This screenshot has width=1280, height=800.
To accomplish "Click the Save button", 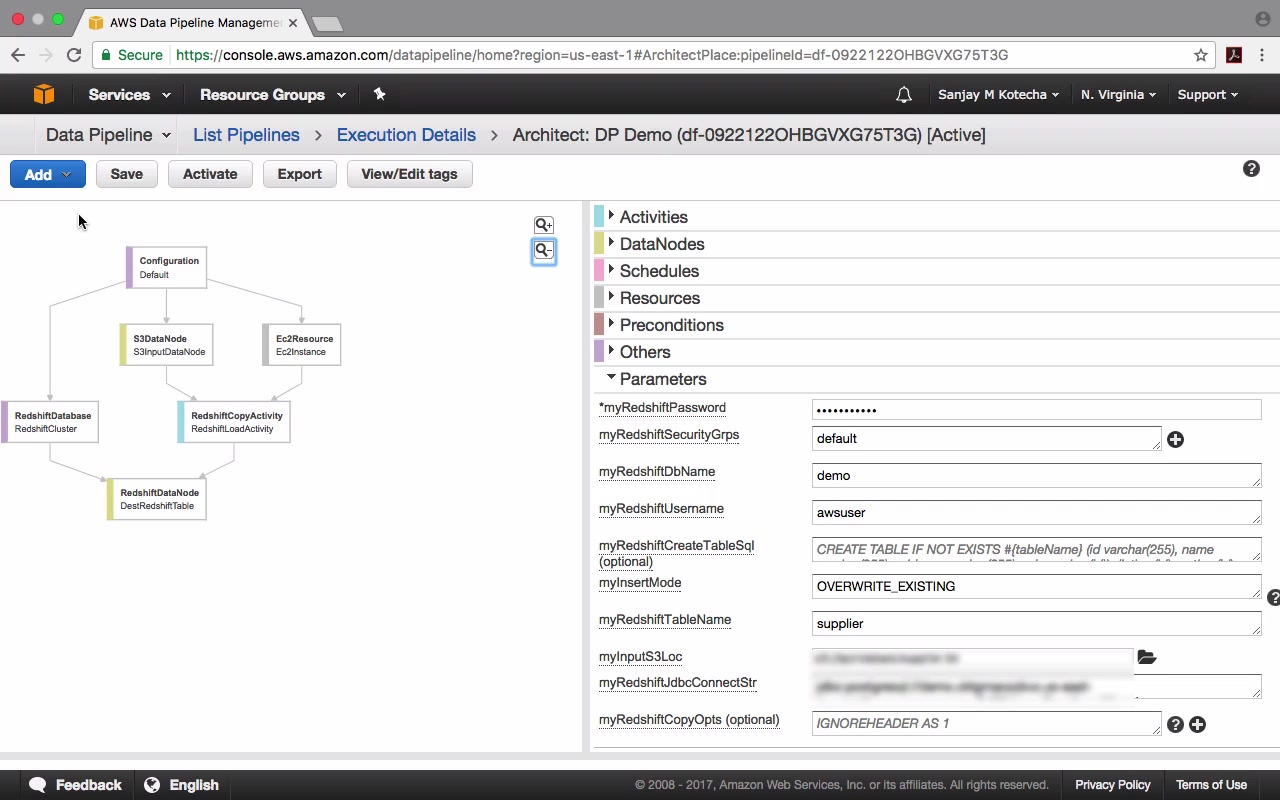I will click(126, 174).
